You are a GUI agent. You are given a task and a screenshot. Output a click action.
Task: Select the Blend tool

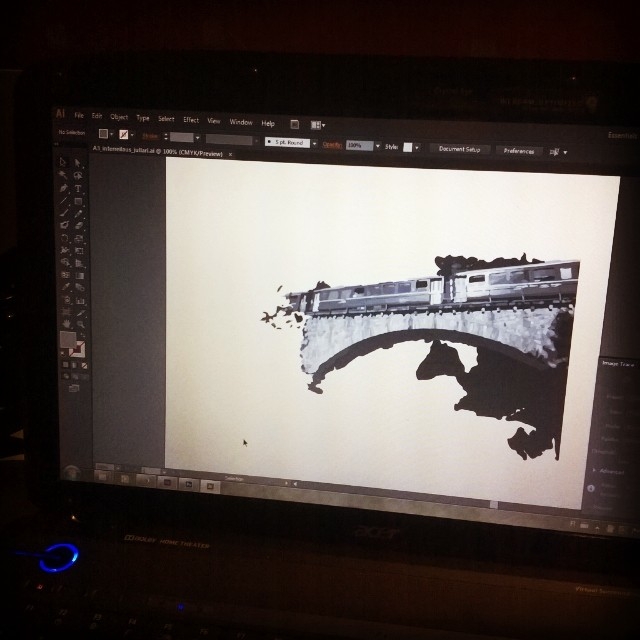(x=80, y=288)
